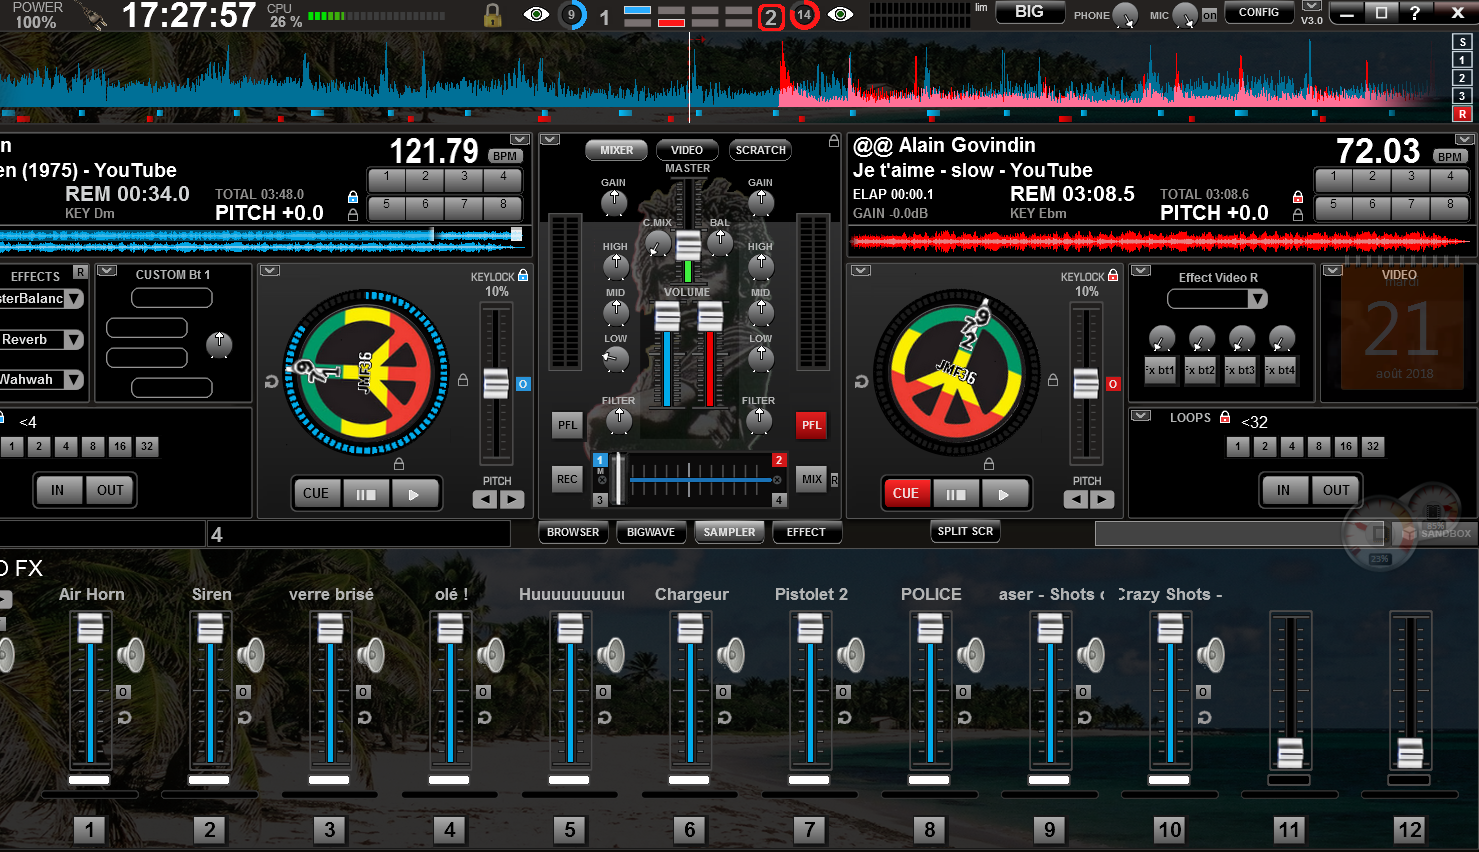The width and height of the screenshot is (1479, 852).
Task: Toggle the MIC on button
Action: click(x=1209, y=15)
